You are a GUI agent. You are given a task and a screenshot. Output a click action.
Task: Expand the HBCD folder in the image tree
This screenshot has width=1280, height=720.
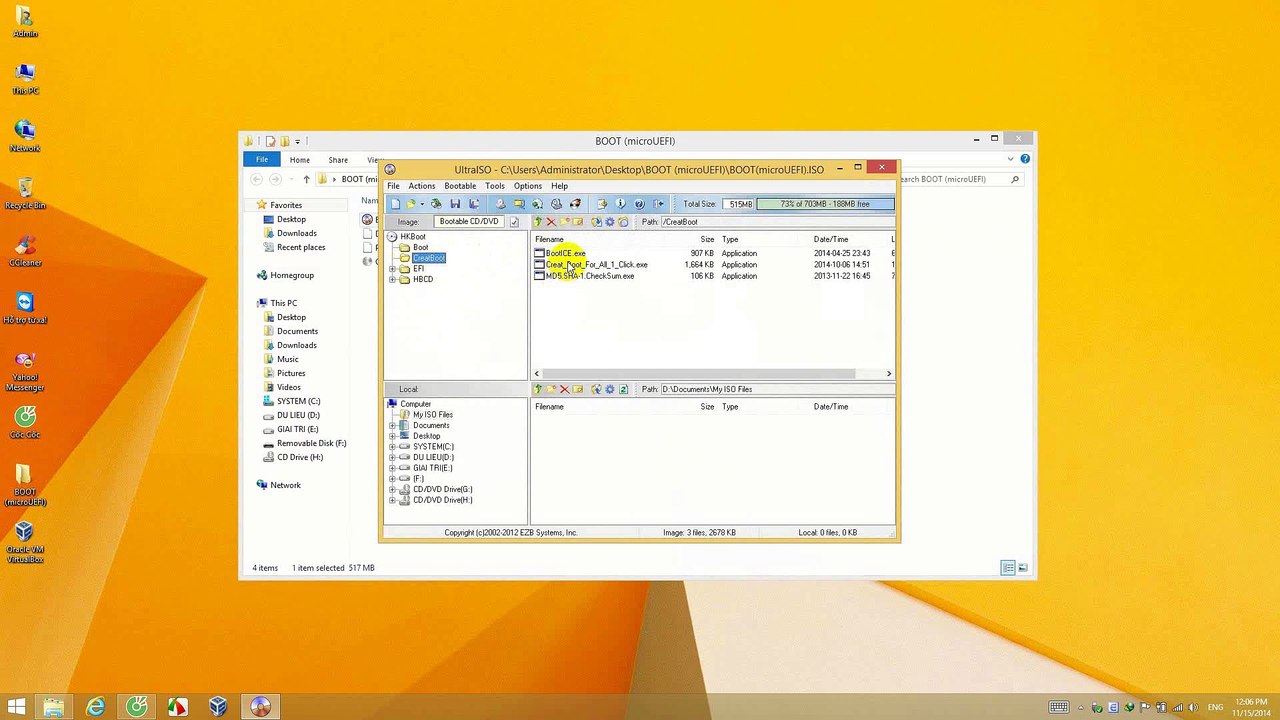pyautogui.click(x=393, y=280)
